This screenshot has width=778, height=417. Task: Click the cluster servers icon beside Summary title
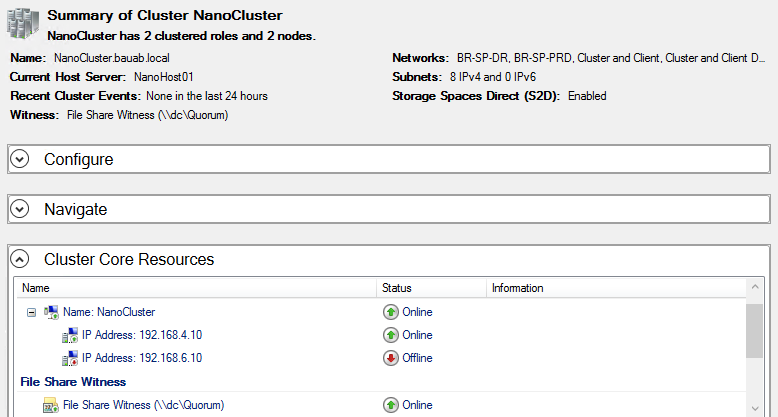[23, 24]
